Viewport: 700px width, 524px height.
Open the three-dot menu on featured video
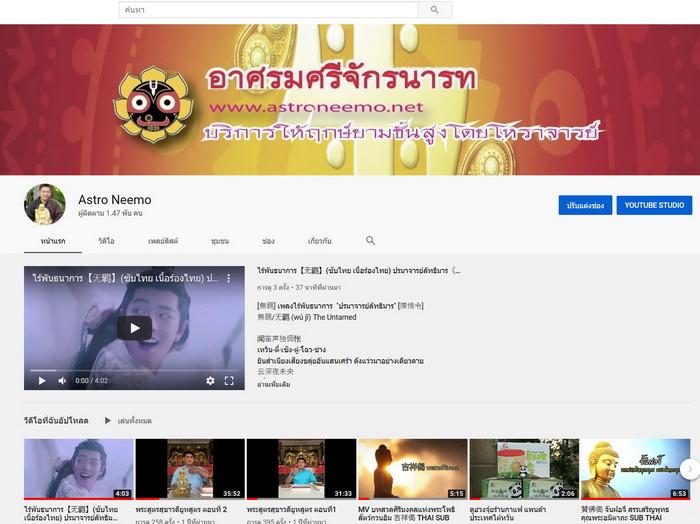(229, 278)
